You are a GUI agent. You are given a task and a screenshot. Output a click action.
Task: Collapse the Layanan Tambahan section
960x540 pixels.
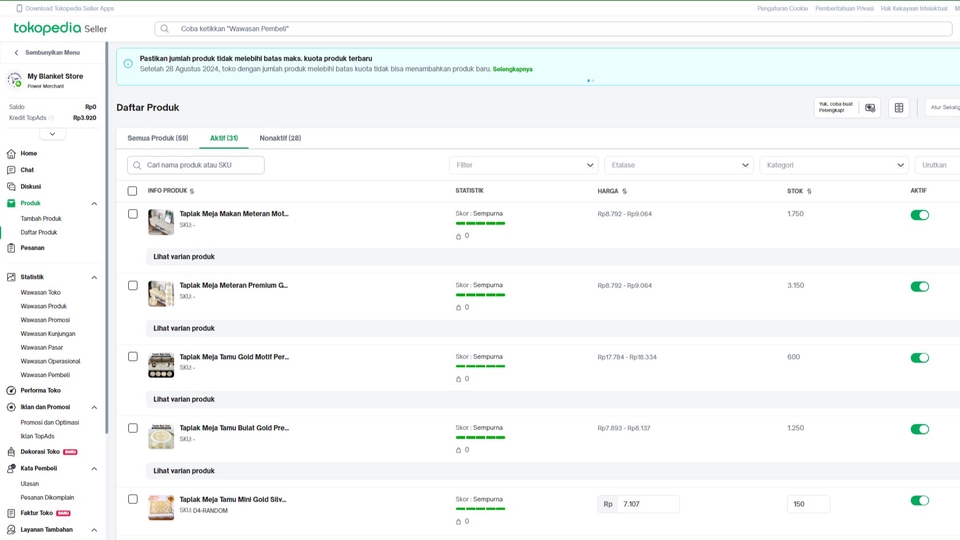click(94, 530)
